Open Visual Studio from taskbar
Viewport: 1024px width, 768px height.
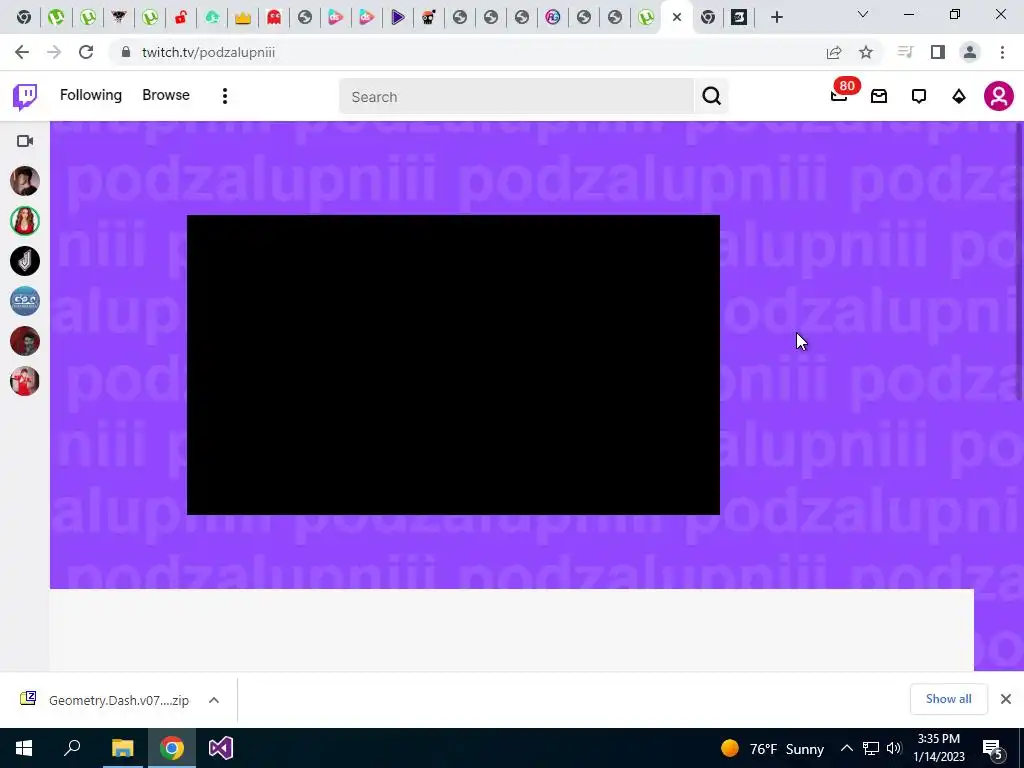[x=221, y=748]
